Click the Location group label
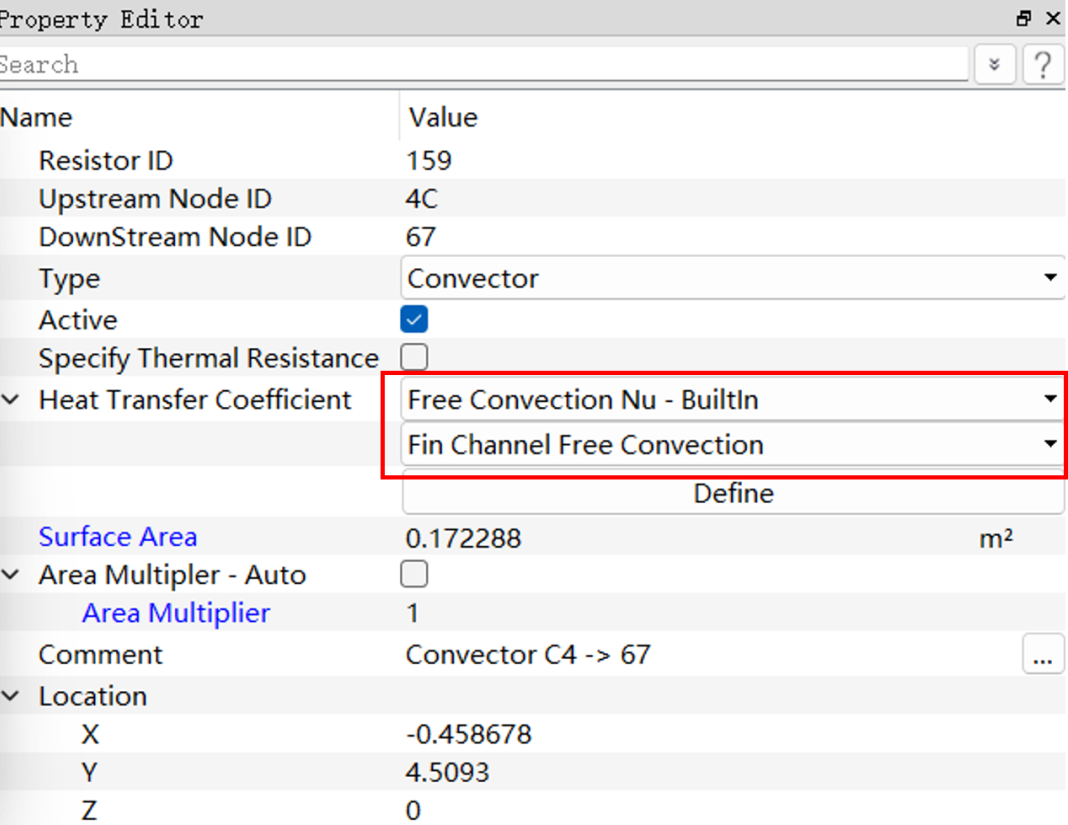 click(93, 696)
